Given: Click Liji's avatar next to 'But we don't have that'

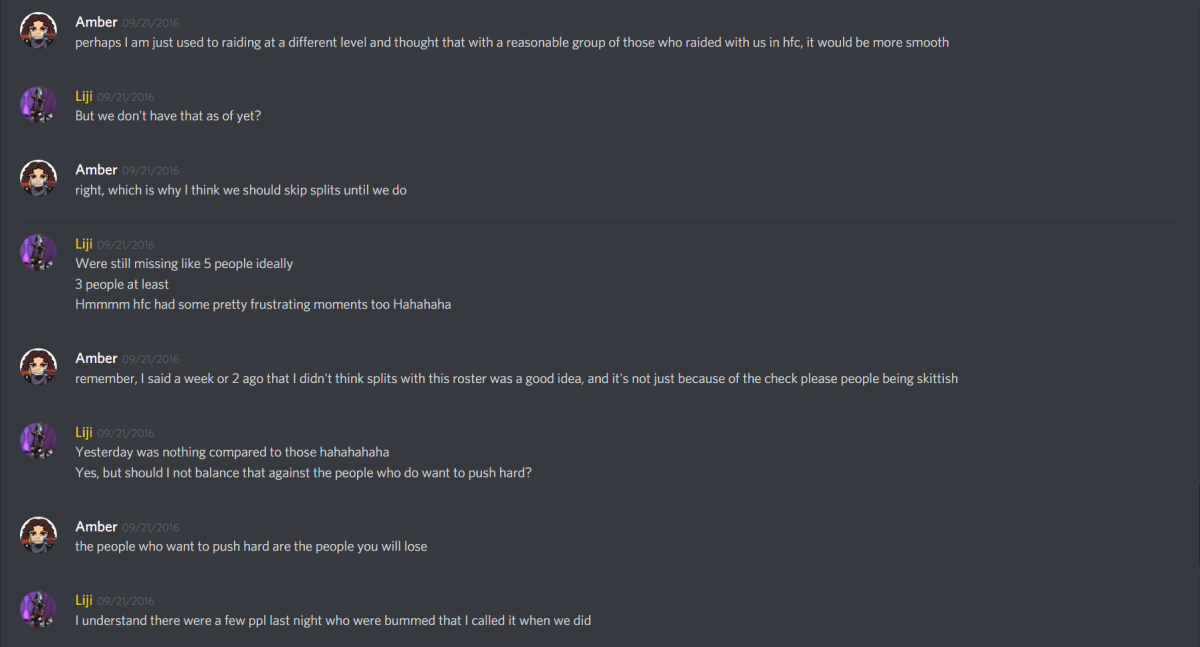Looking at the screenshot, I should tap(38, 104).
